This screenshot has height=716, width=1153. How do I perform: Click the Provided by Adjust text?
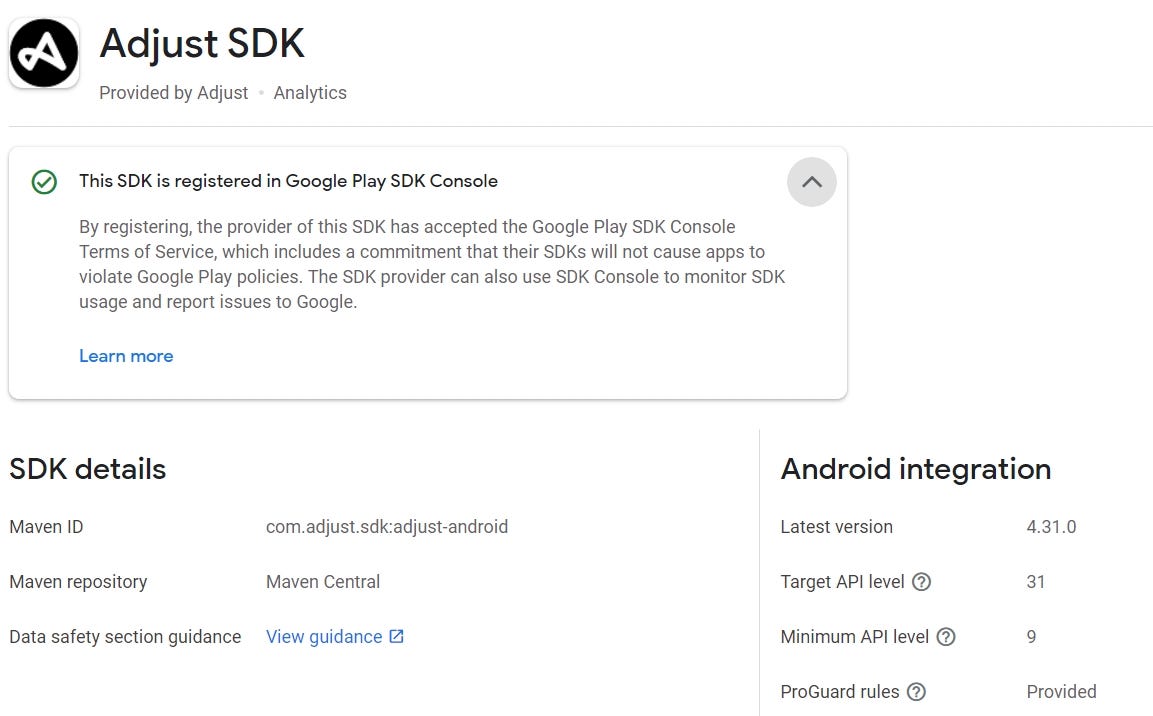coord(173,92)
